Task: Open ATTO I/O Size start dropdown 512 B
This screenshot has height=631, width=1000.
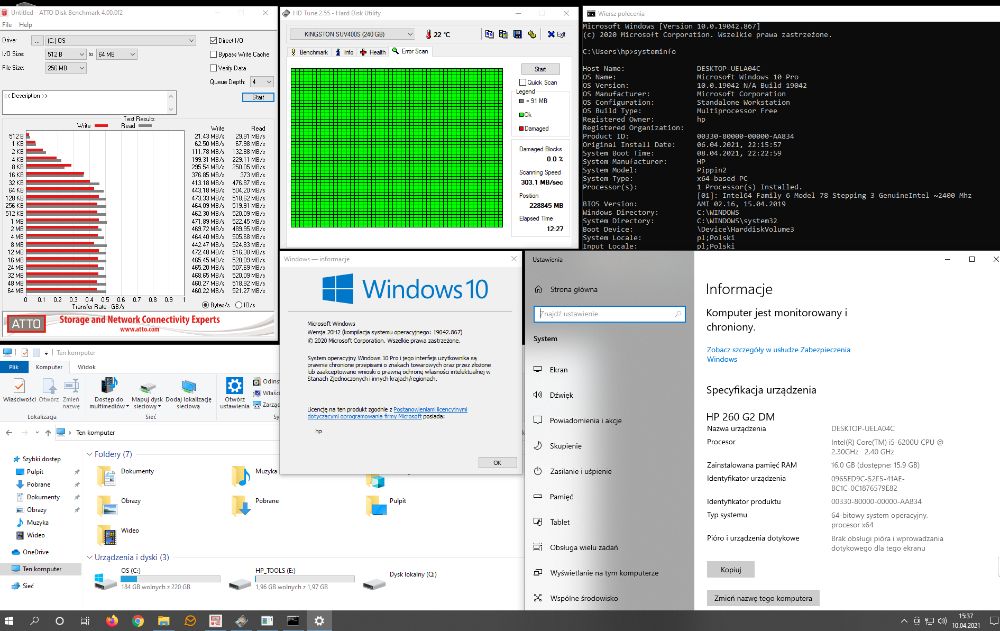Action: [x=65, y=54]
